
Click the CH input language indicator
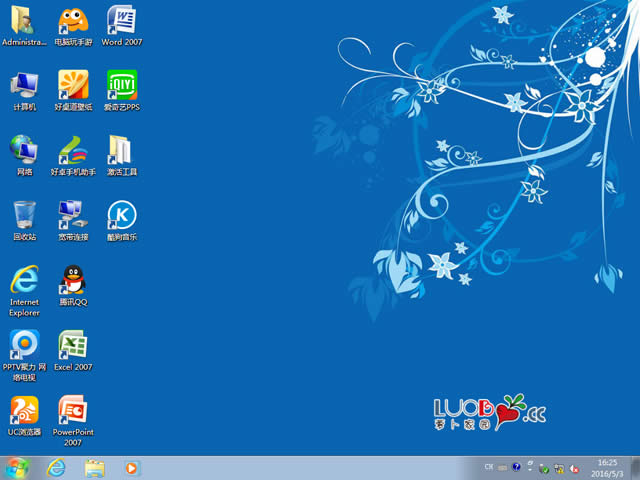489,467
